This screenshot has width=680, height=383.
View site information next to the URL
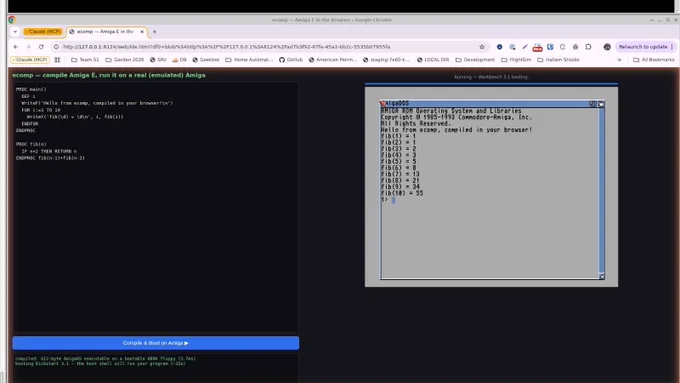coord(56,47)
